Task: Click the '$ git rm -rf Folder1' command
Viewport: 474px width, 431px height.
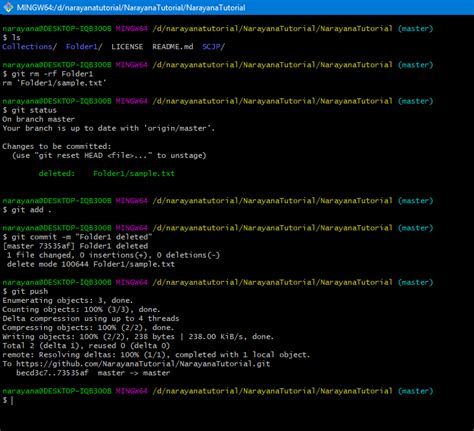Action: (x=48, y=74)
